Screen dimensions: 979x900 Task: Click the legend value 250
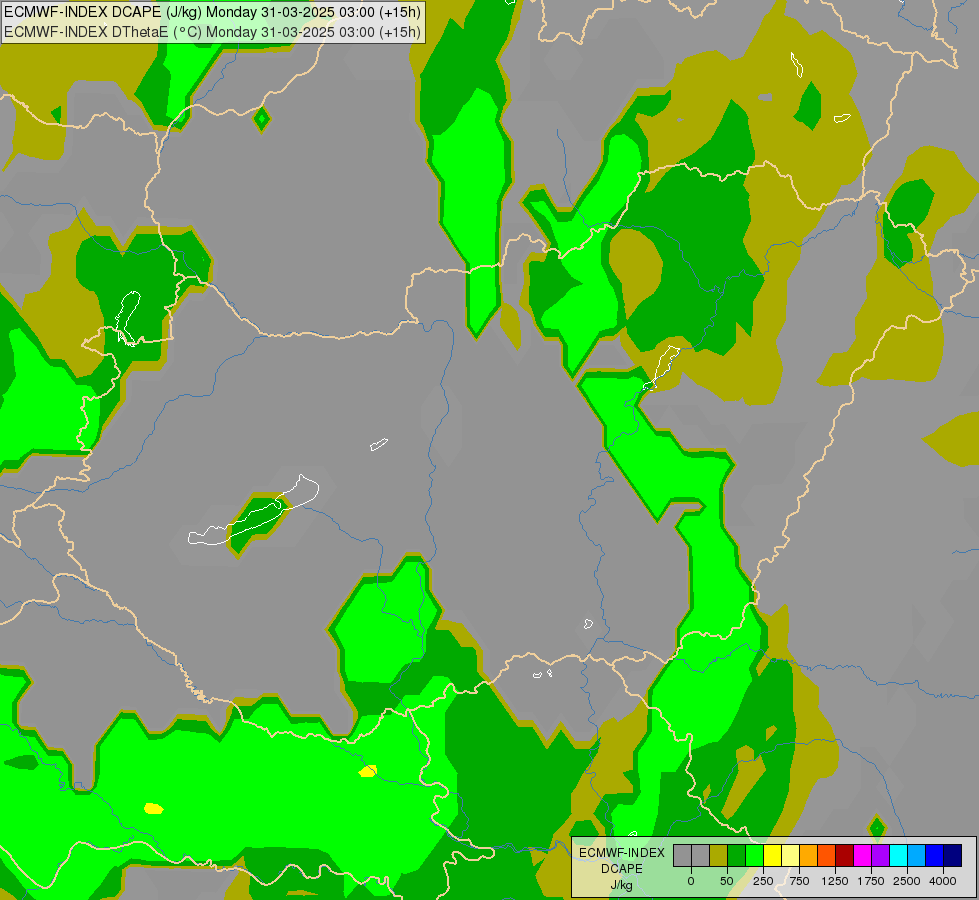pyautogui.click(x=763, y=881)
